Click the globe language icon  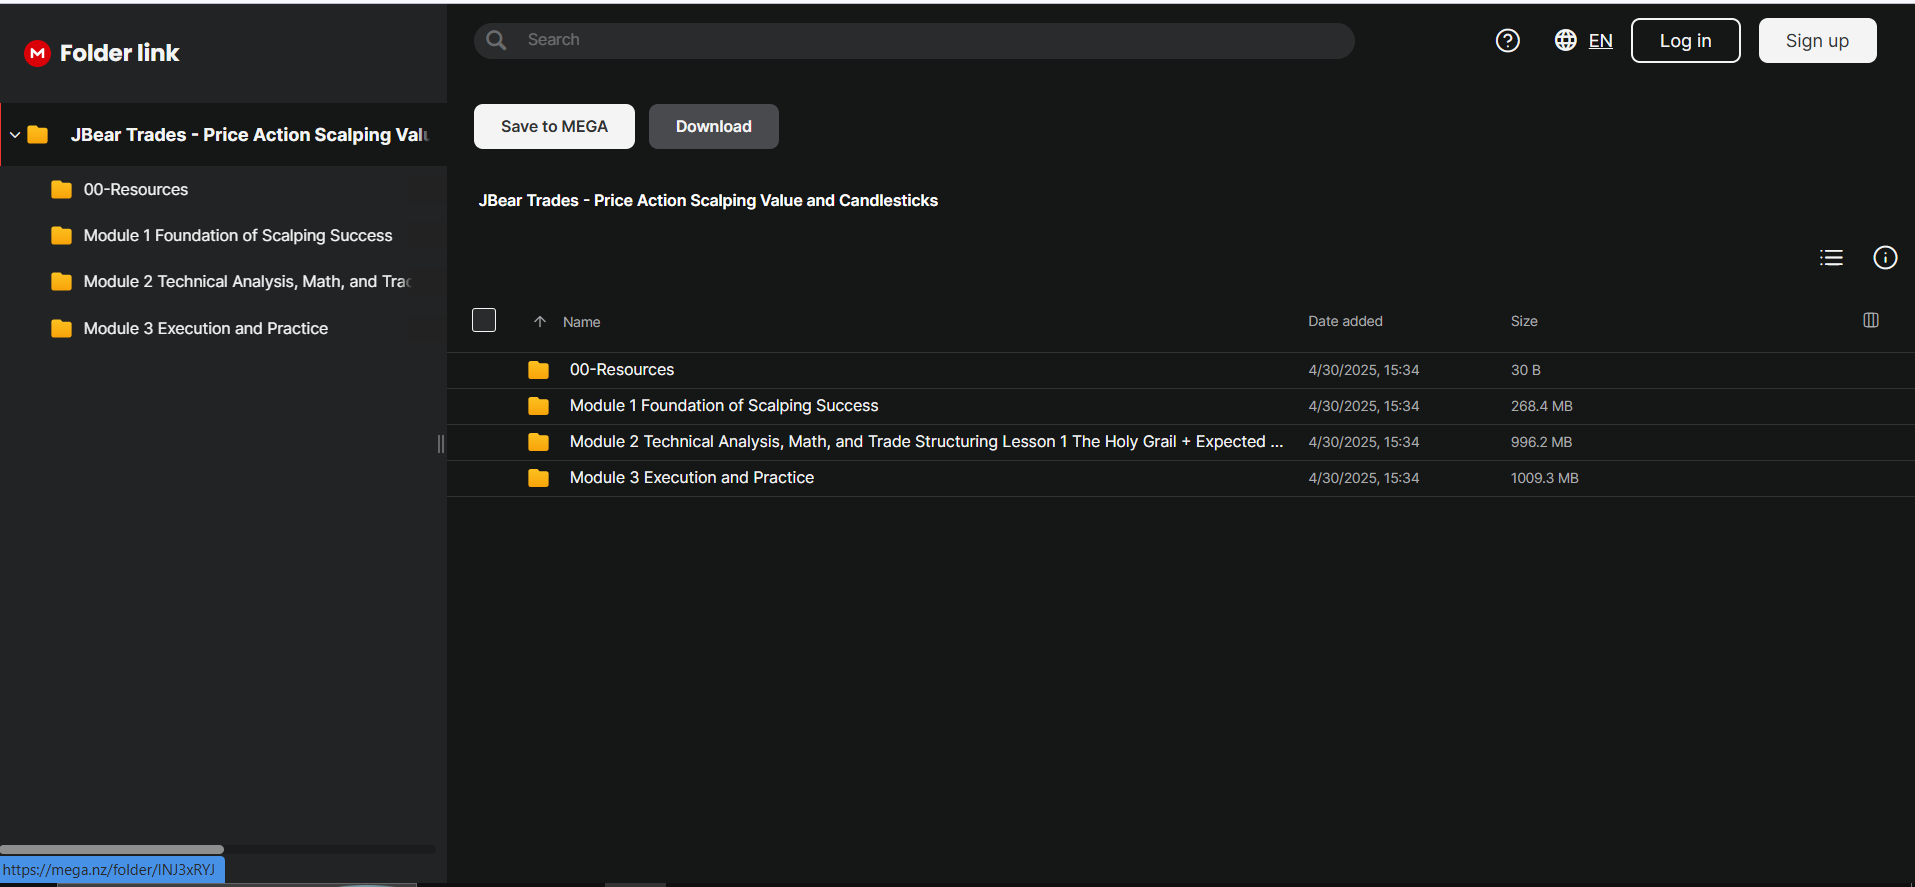pos(1566,40)
